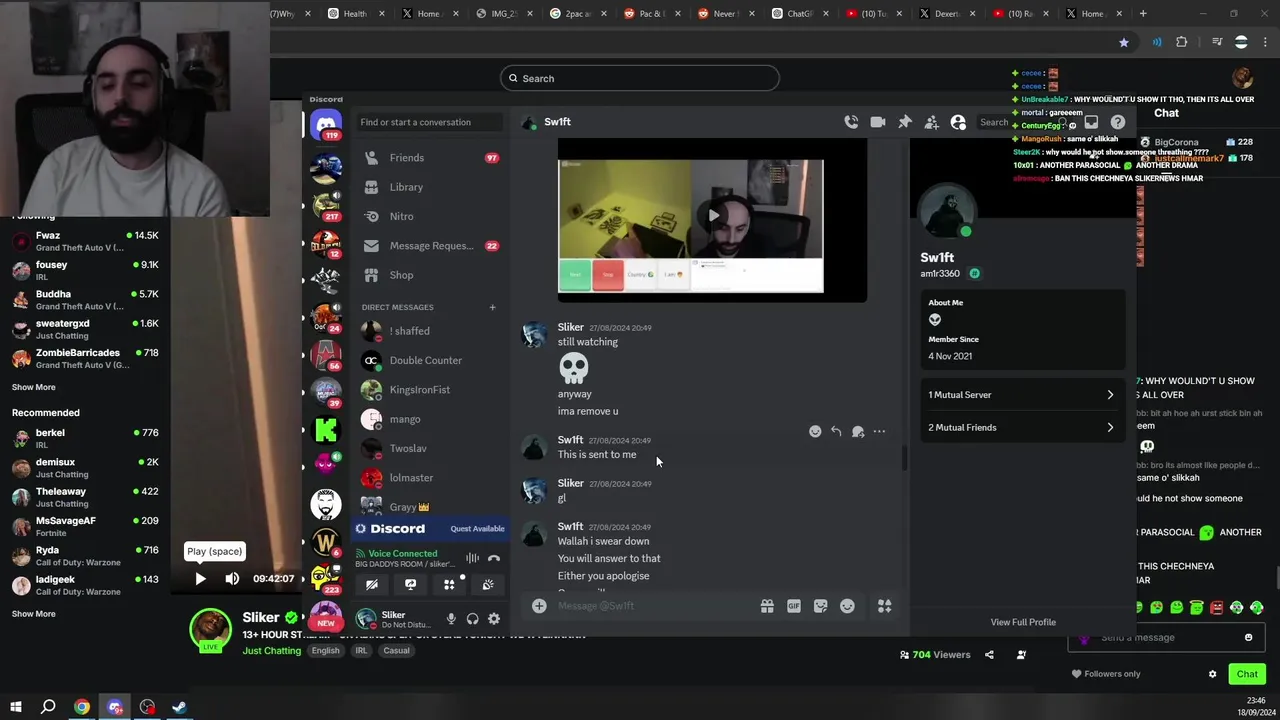1280x720 pixels.
Task: Expand the 2 Mutual Friends row
Action: click(x=1021, y=428)
